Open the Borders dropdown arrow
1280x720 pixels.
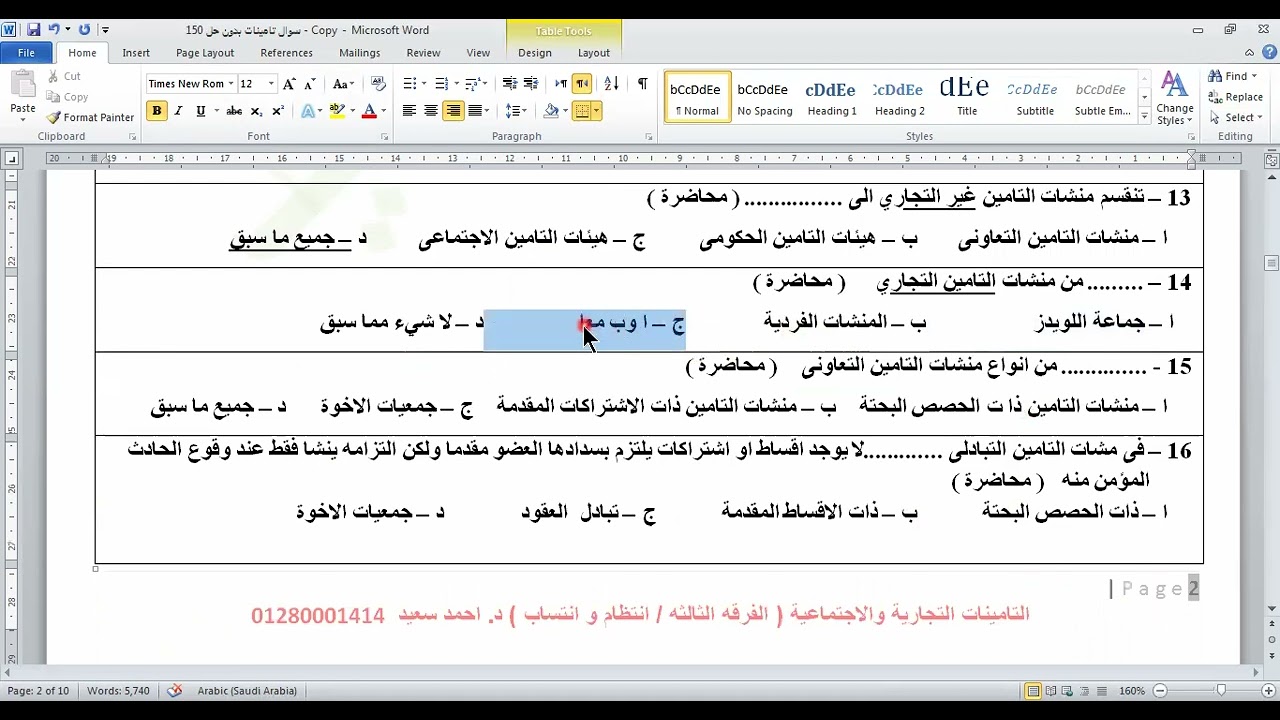(x=597, y=111)
